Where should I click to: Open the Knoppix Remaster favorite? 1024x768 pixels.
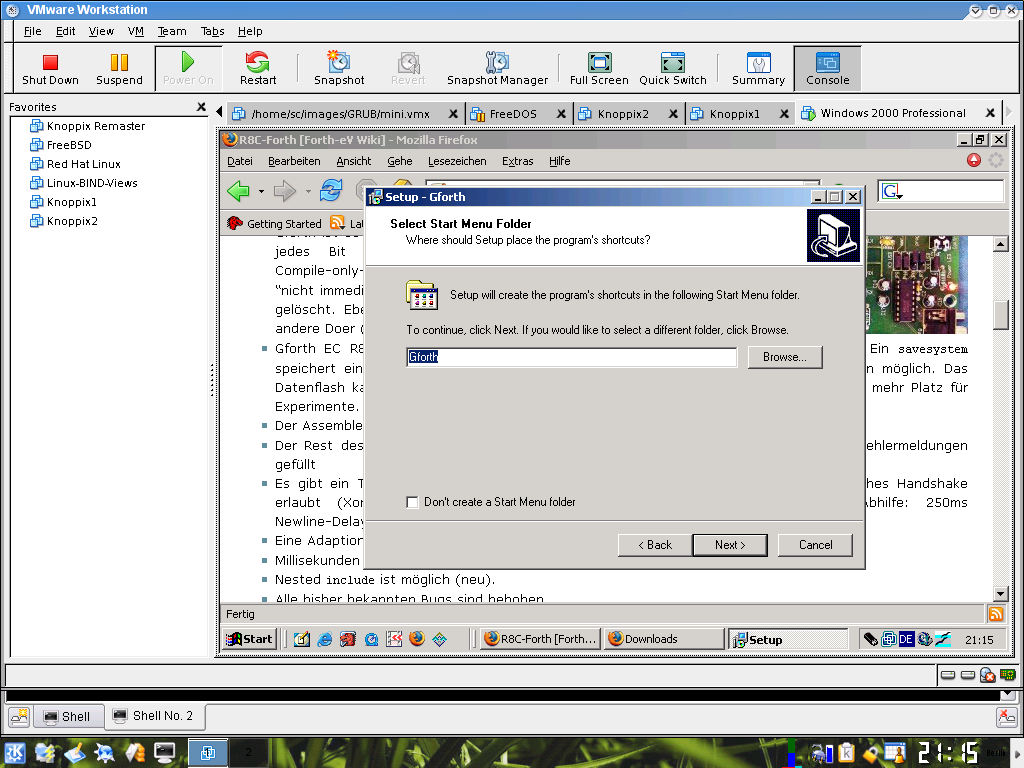pos(88,126)
